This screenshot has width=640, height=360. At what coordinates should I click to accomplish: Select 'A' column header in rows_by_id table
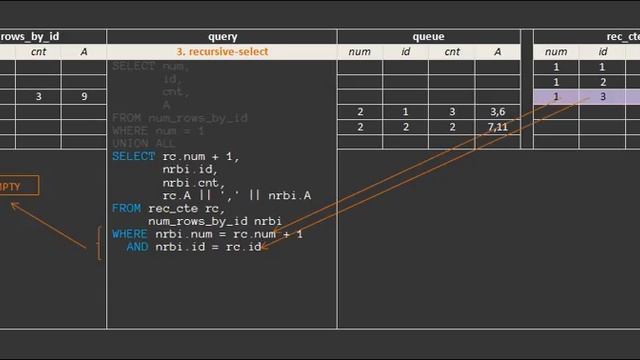[84, 52]
